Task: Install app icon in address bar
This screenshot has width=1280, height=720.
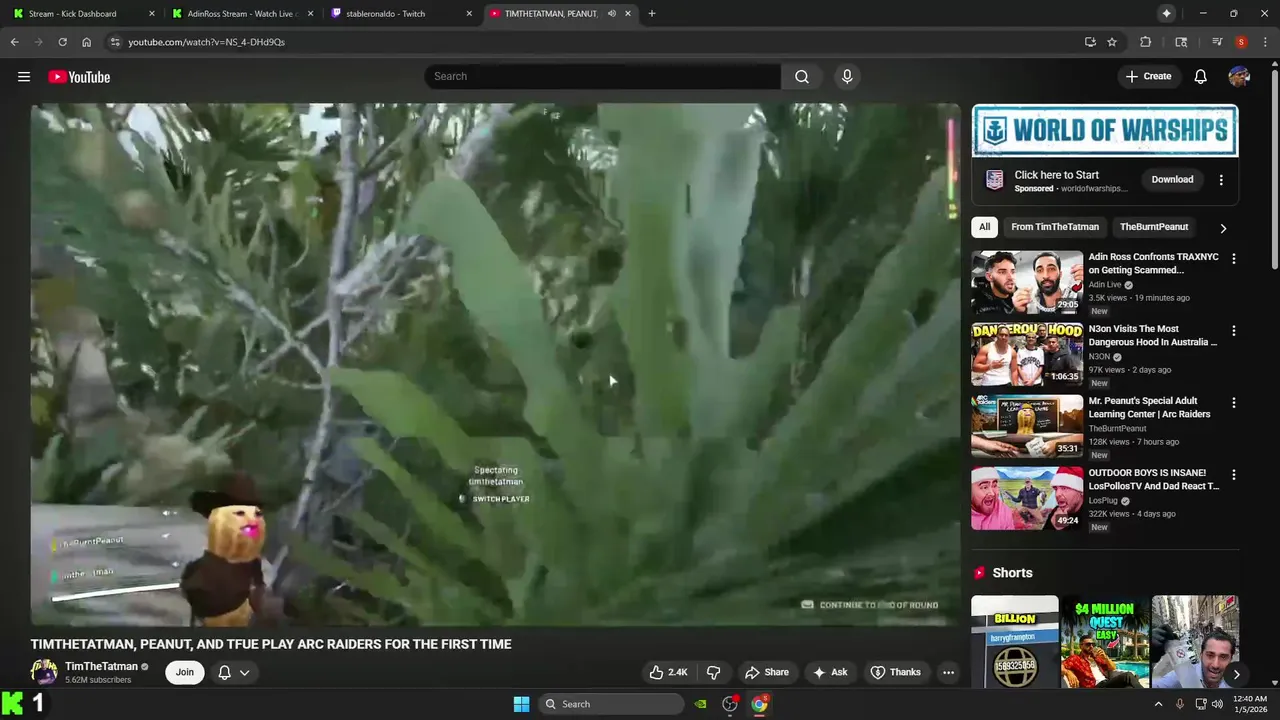Action: coord(1090,42)
